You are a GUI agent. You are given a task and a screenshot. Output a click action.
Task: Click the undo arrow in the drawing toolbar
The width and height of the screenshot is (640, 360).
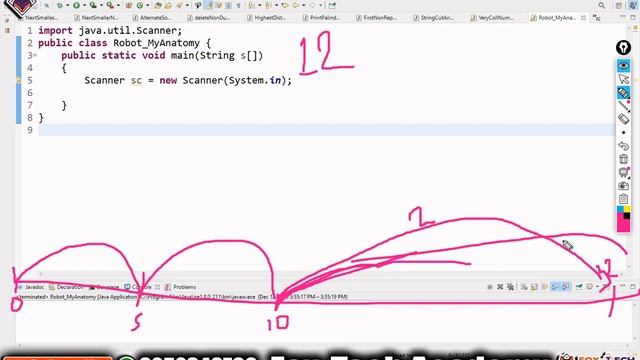click(623, 146)
